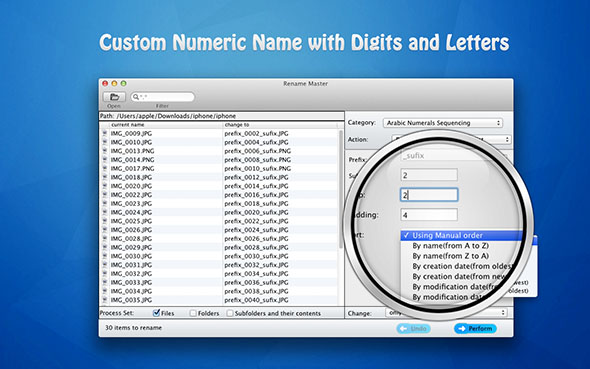Choose By name(from Z to A) sort option
The height and width of the screenshot is (369, 590).
coord(450,256)
